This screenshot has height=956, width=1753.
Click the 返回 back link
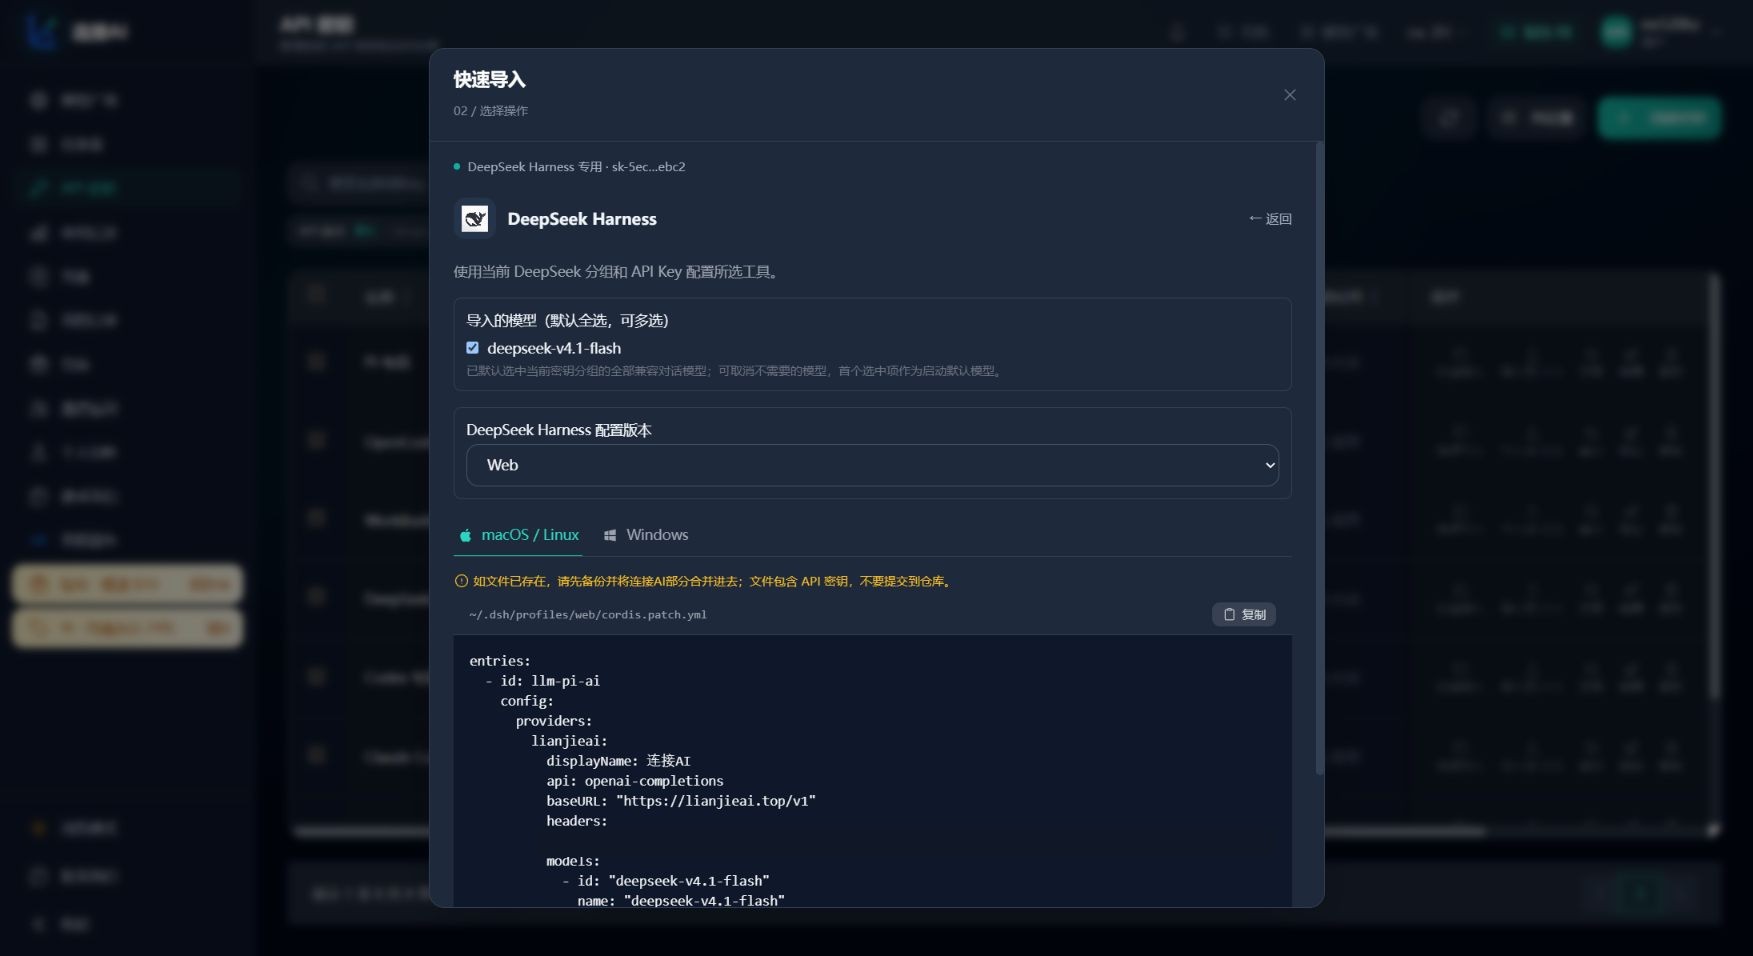[x=1270, y=219]
